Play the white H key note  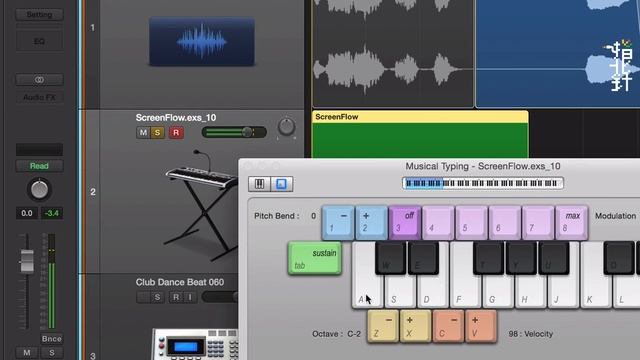pyautogui.click(x=531, y=292)
